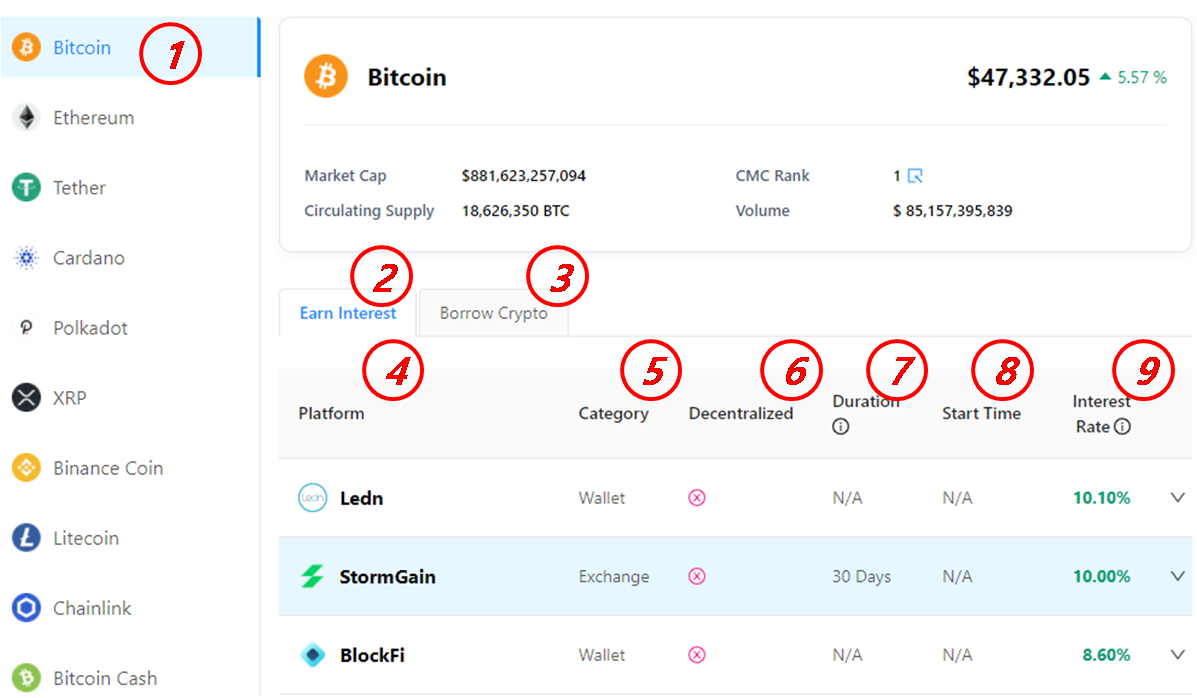Click the 10.10% interest rate value
The width and height of the screenshot is (1197, 698).
pos(1102,498)
